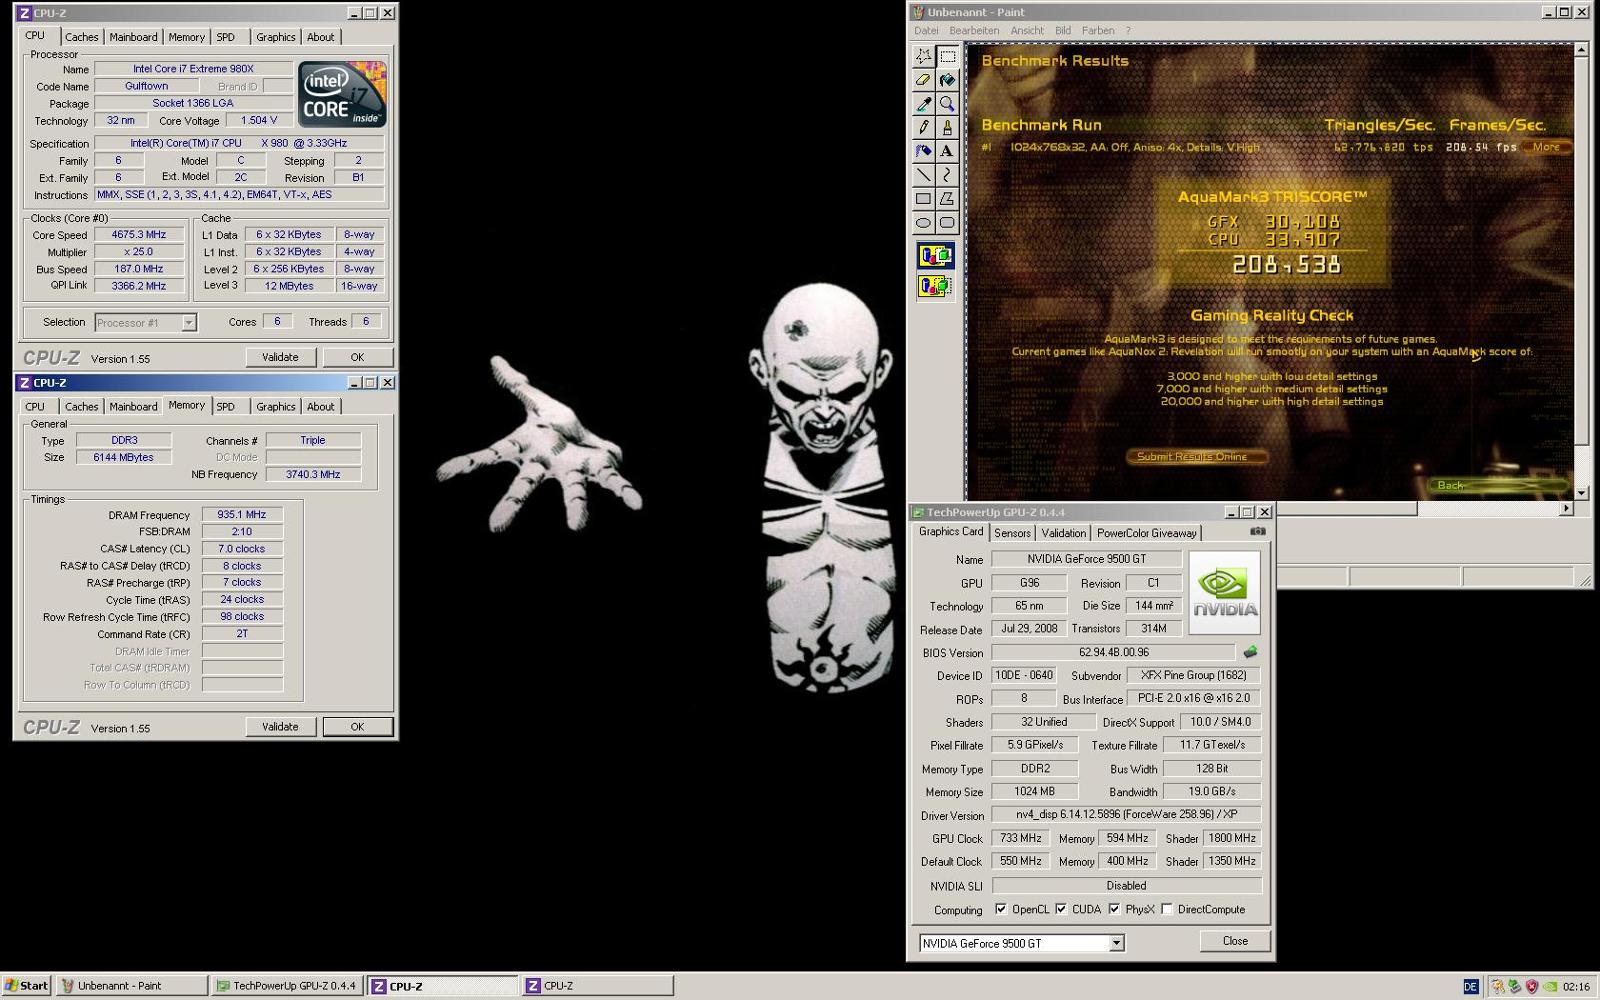Image resolution: width=1600 pixels, height=1000 pixels.
Task: Click OK in the bottom CPU-Z window
Action: pos(357,727)
